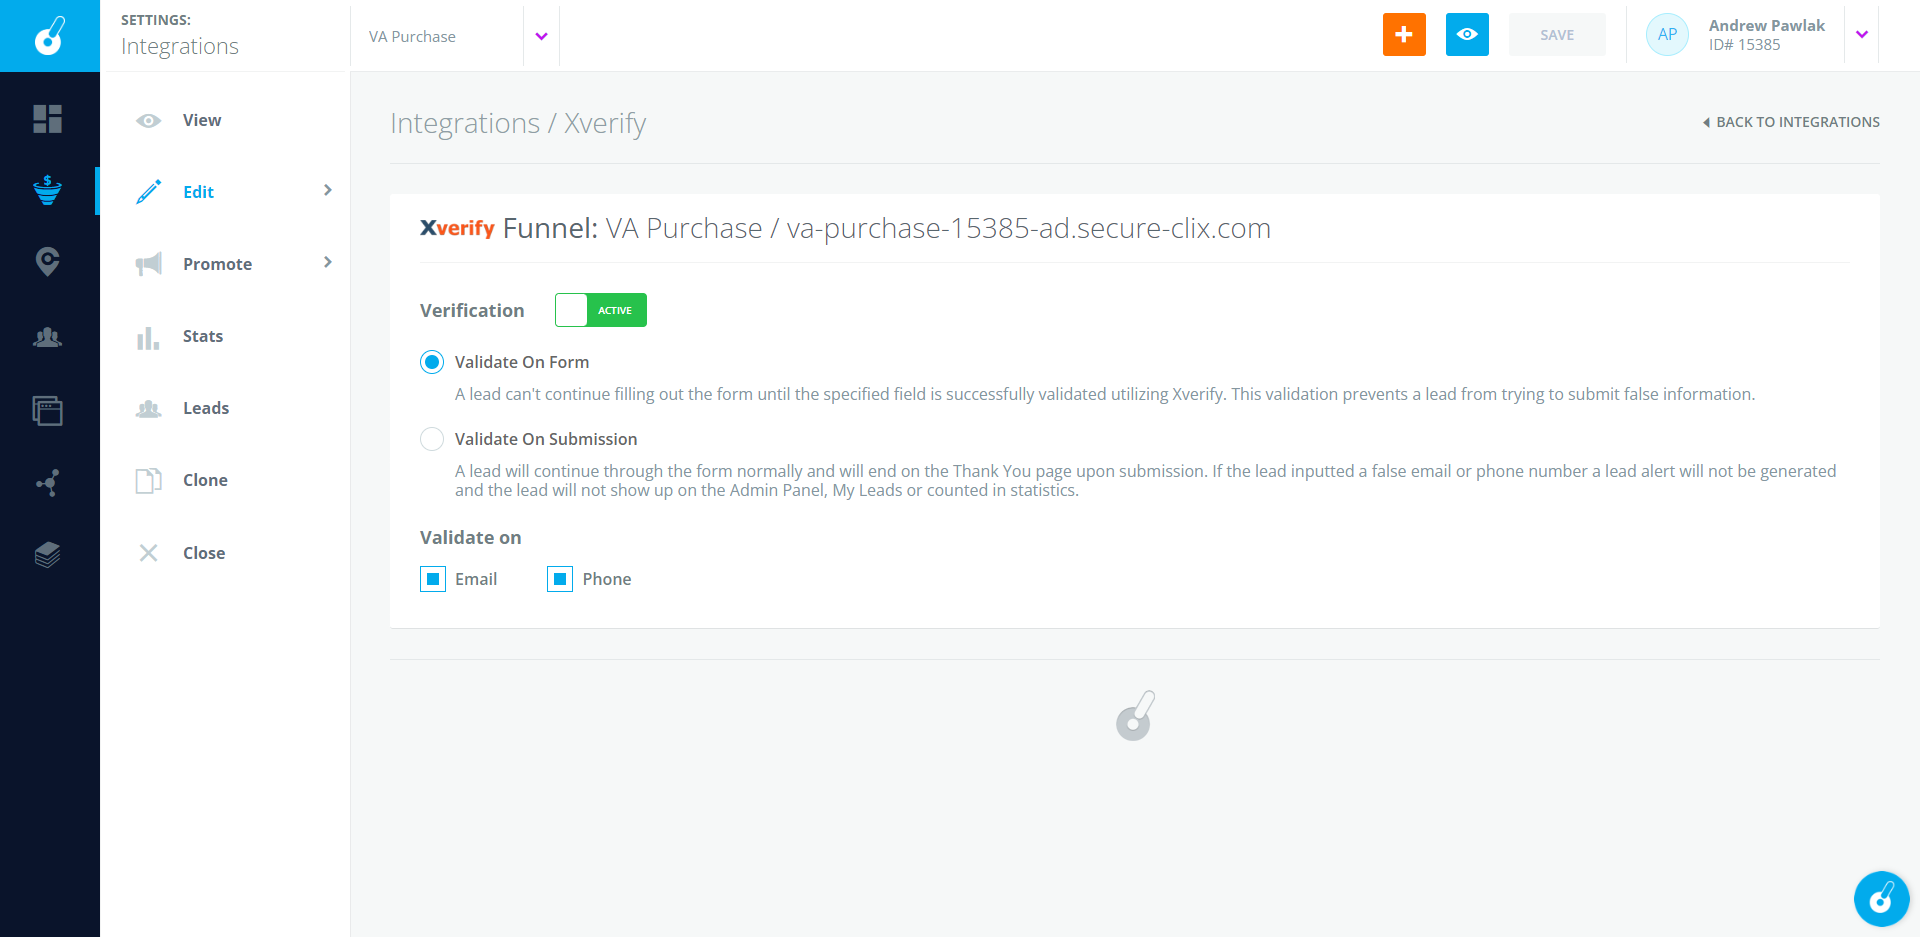Click the Validate On Form label
The height and width of the screenshot is (937, 1920).
coord(522,362)
